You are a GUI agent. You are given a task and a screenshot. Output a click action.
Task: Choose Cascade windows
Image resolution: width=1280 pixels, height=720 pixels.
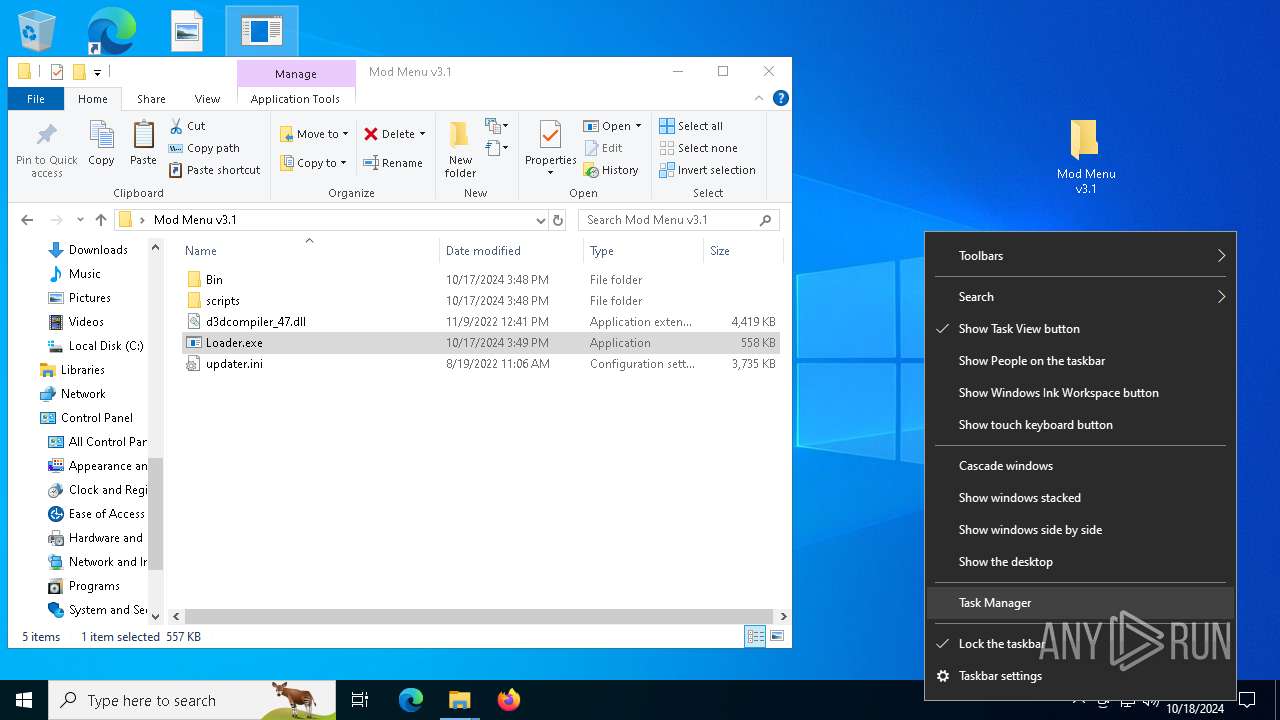click(1081, 466)
